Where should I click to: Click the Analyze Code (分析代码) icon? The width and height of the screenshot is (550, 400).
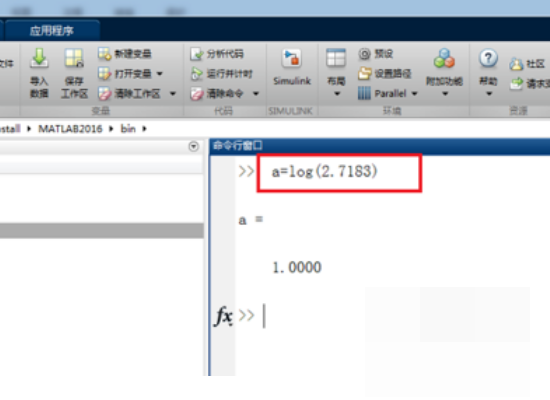(x=197, y=54)
